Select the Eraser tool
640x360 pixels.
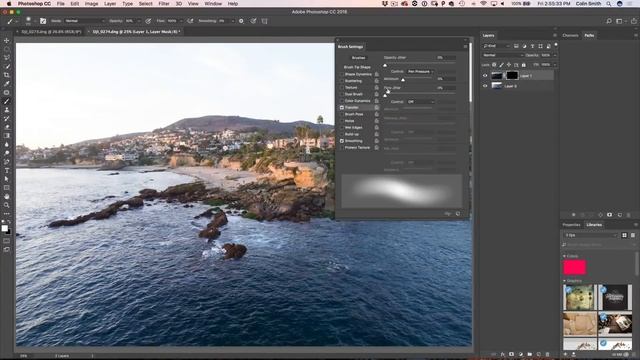pyautogui.click(x=7, y=127)
